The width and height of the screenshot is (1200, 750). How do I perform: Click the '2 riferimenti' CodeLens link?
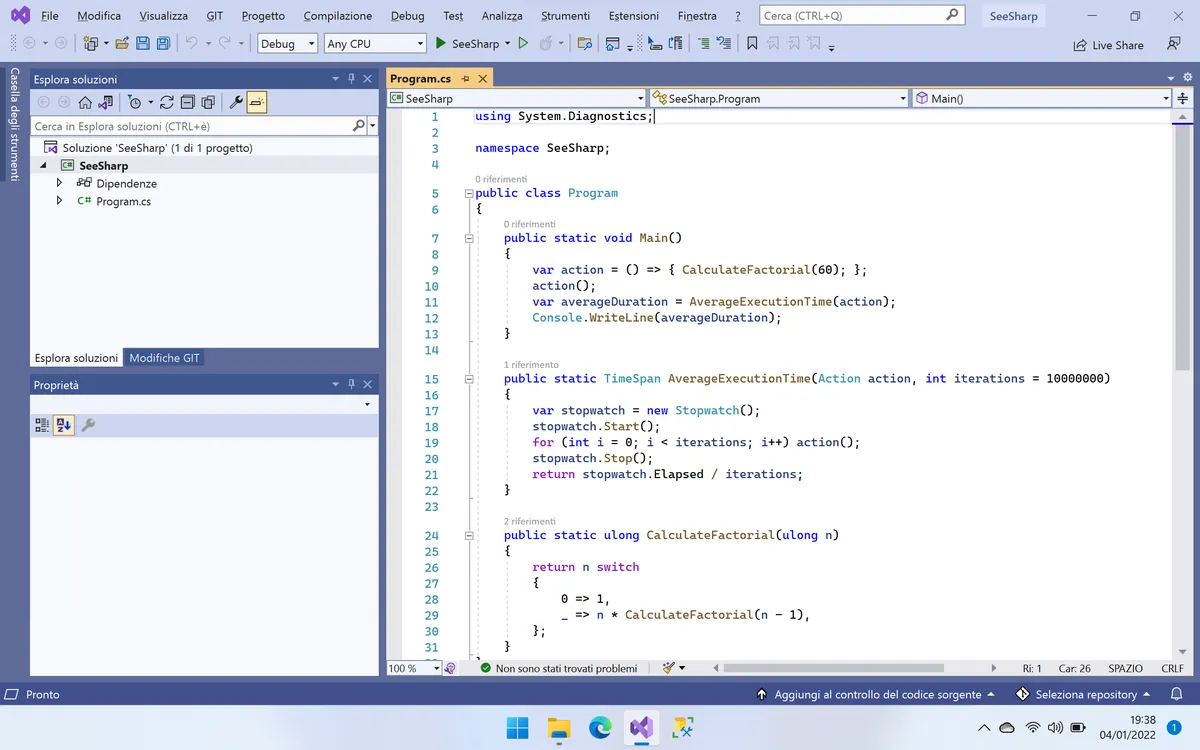tap(529, 521)
